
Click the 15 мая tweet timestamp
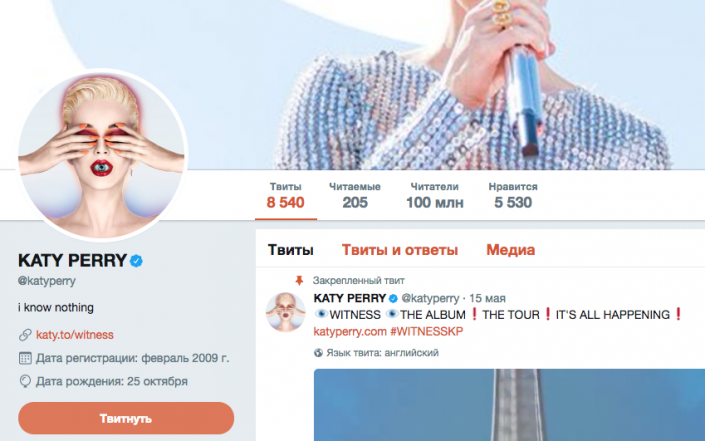tap(489, 298)
